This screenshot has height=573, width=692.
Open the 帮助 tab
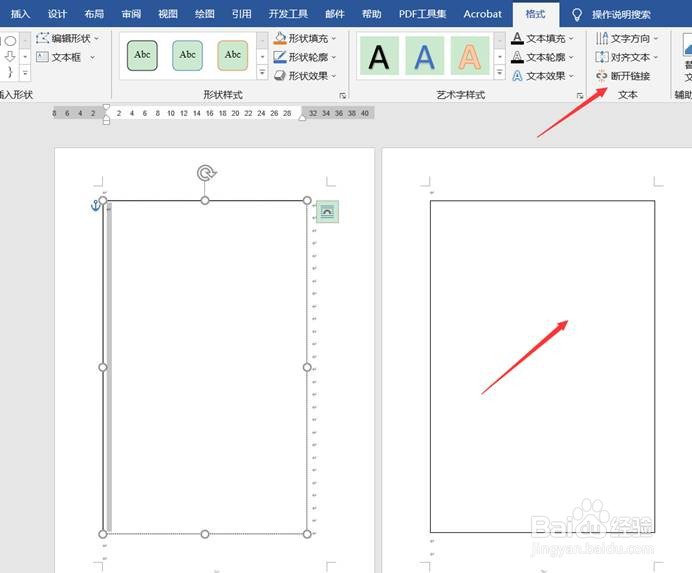pyautogui.click(x=372, y=14)
